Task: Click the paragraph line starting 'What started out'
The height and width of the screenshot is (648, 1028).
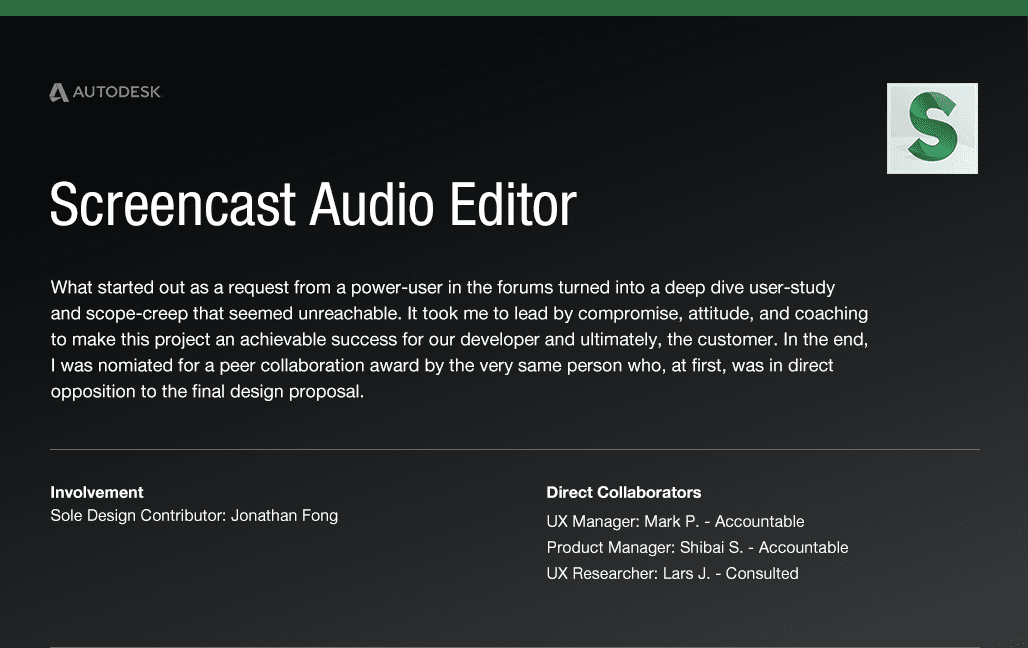Action: [443, 288]
